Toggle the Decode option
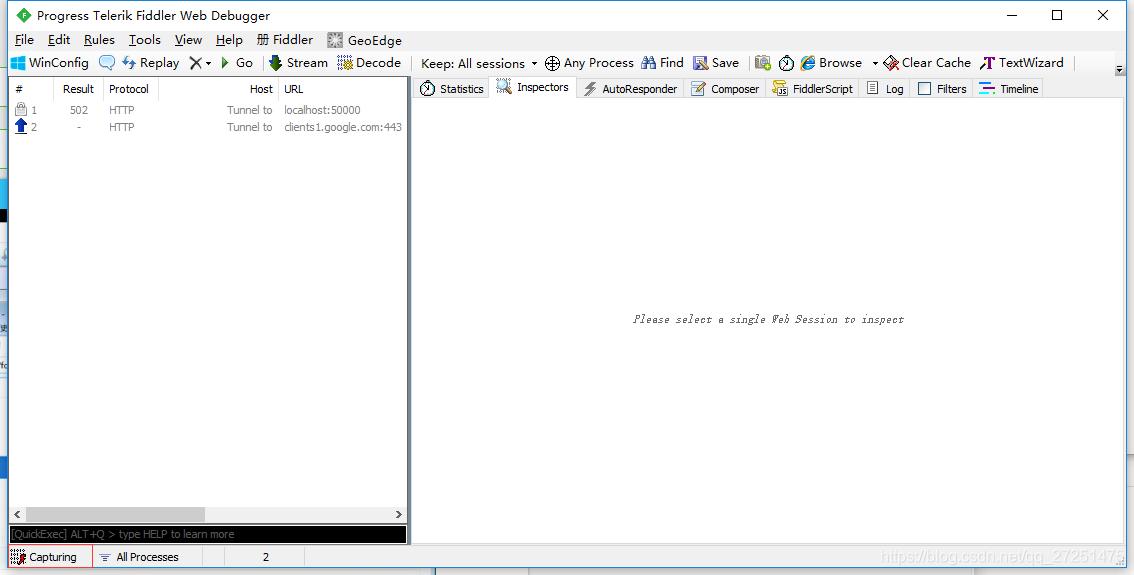 click(x=369, y=63)
